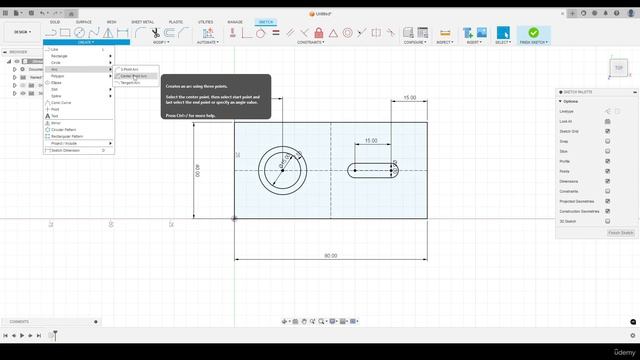Select the Trim scissors tool icon
This screenshot has width=640, height=360.
[x=156, y=33]
